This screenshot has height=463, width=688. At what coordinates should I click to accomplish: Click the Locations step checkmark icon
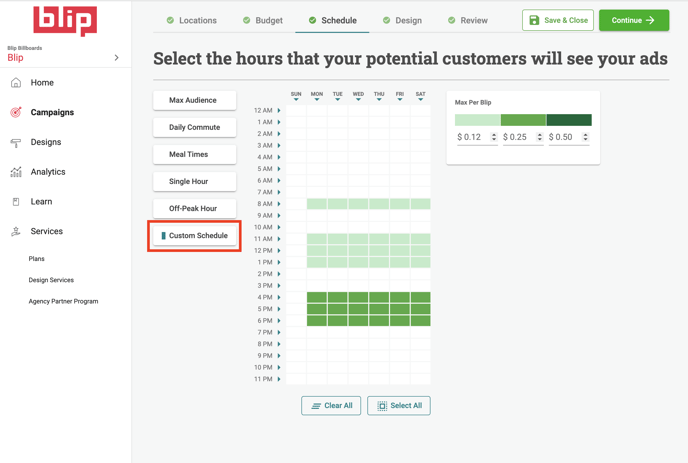[170, 20]
